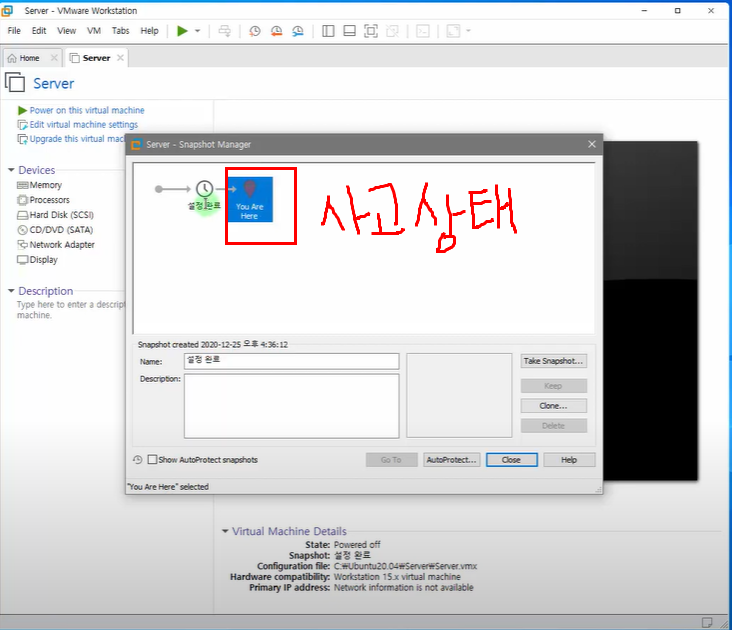Click Edit virtual machine settings link
This screenshot has height=630, width=732.
(84, 125)
